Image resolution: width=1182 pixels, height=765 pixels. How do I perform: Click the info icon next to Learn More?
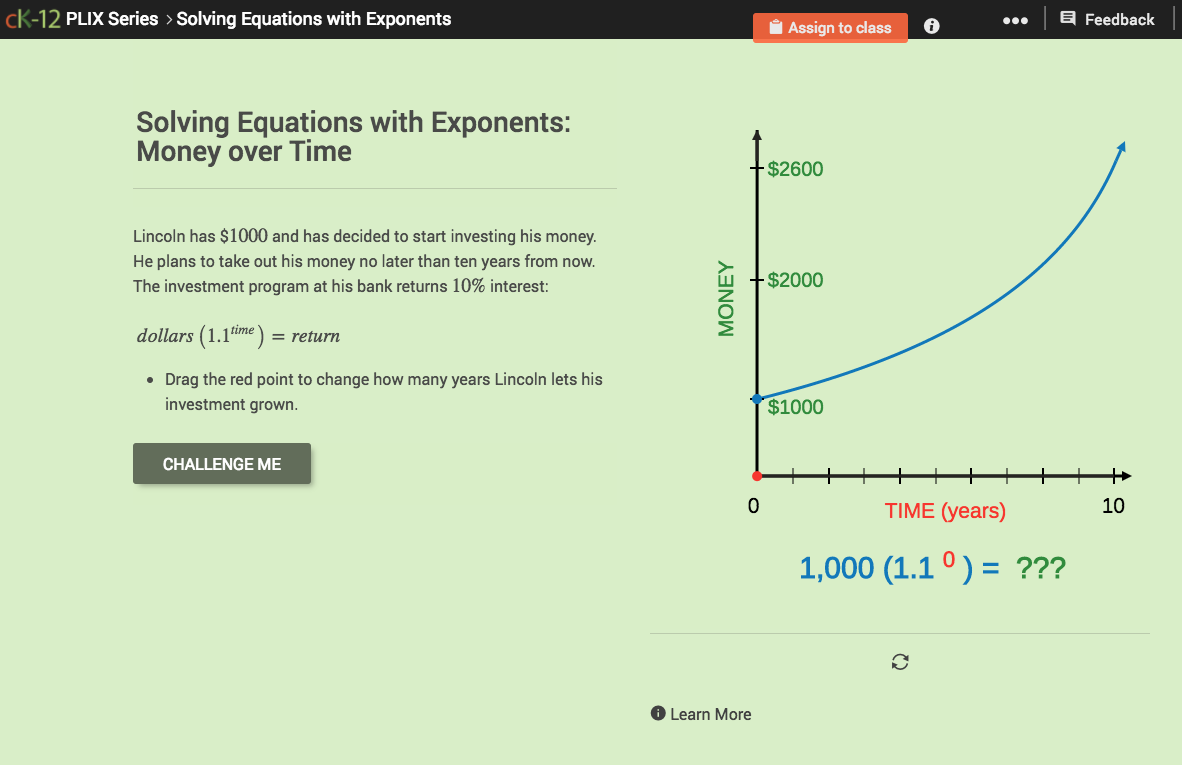tap(658, 713)
